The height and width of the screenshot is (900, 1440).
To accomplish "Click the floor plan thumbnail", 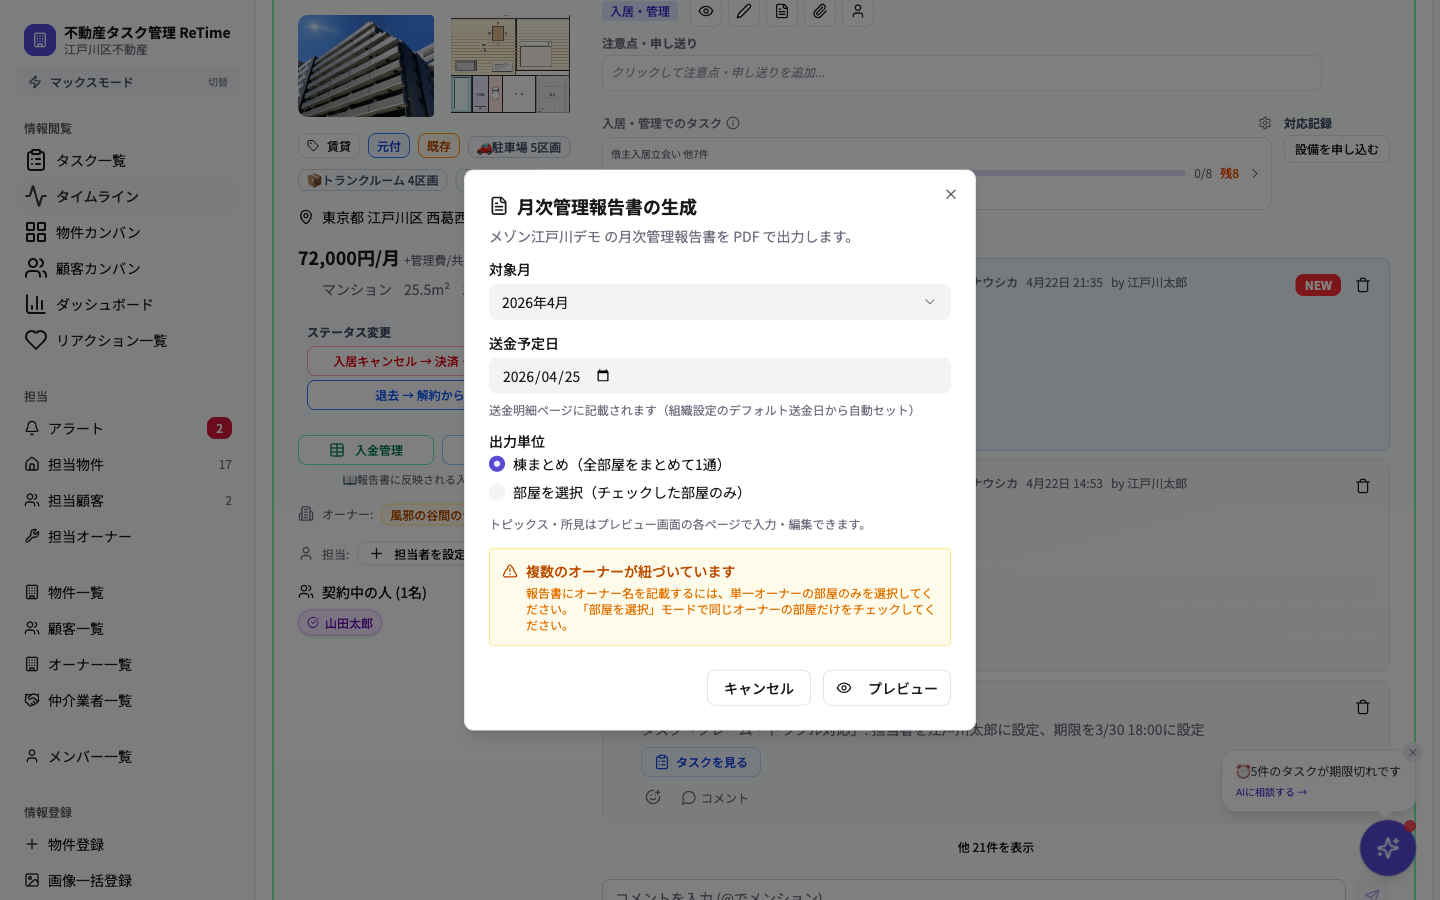I will click(510, 66).
